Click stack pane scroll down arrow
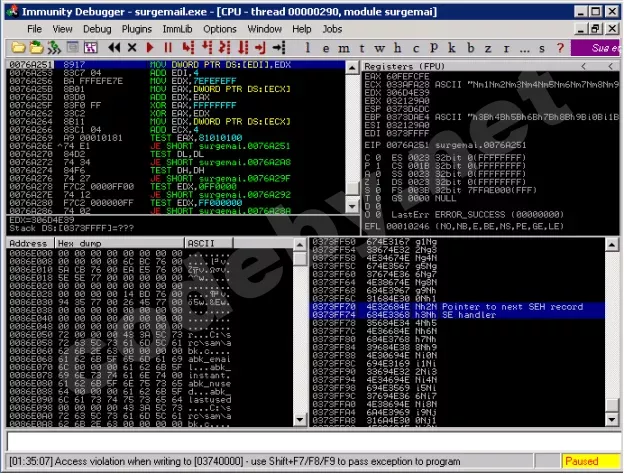 pos(611,419)
